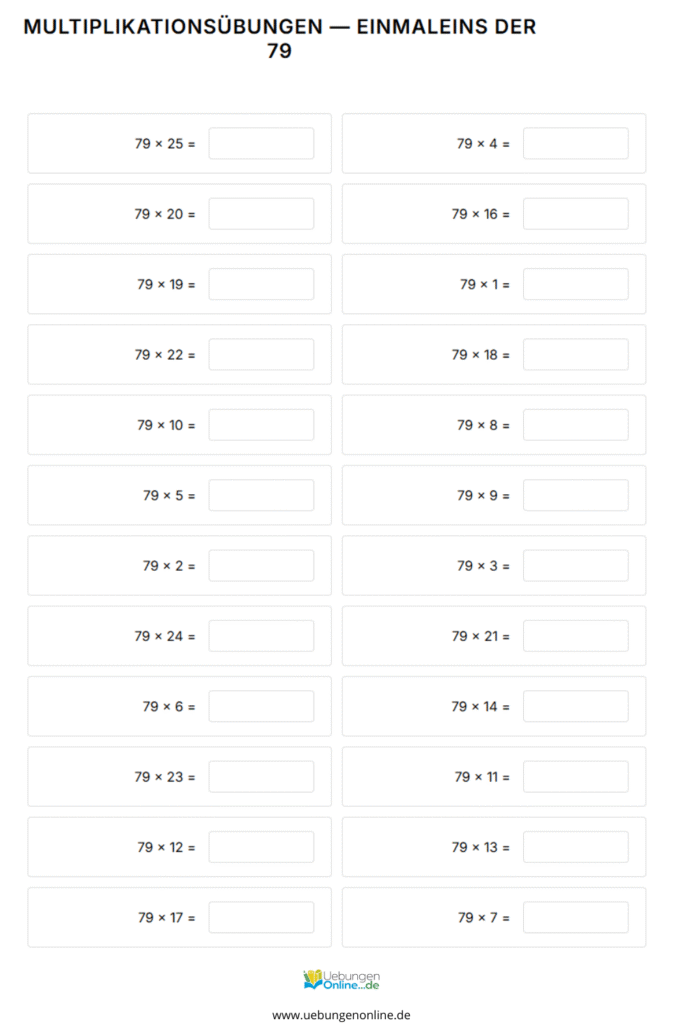Select the 79 × 19 answer box
Screen dimensions: 683x1024
point(261,284)
